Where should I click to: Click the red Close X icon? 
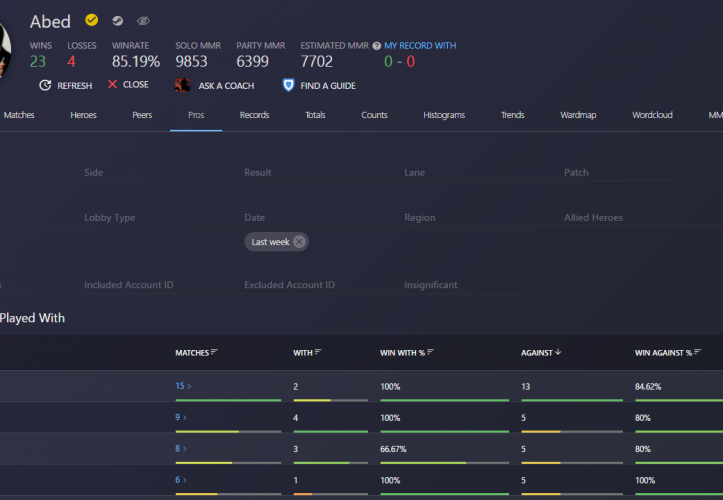pyautogui.click(x=113, y=85)
